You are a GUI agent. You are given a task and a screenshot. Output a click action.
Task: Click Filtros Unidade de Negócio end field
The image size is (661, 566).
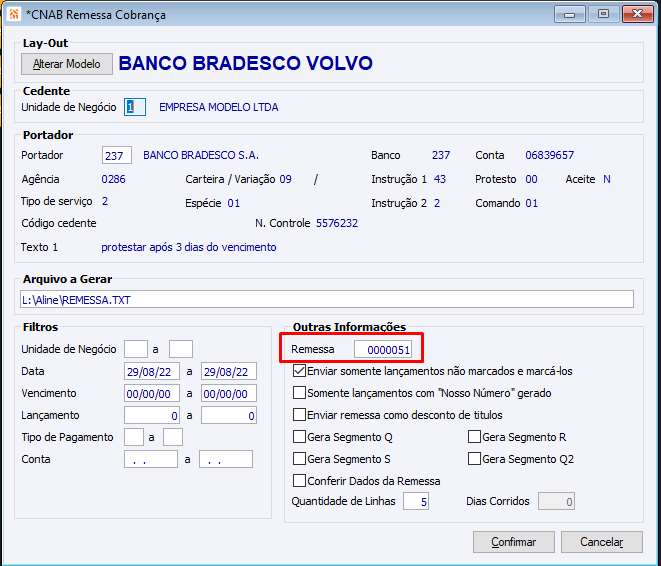[x=181, y=349]
